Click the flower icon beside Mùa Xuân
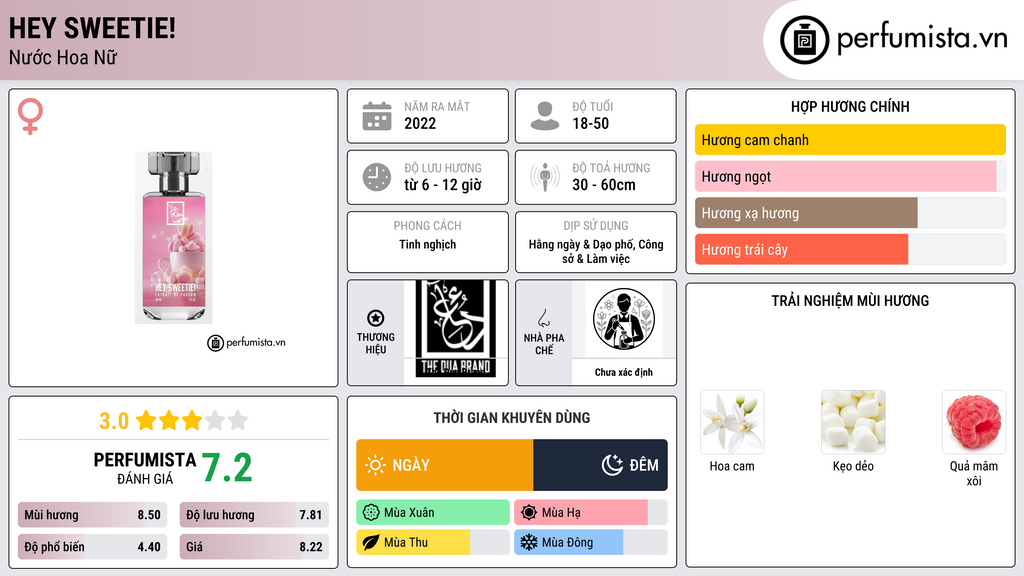Image resolution: width=1024 pixels, height=576 pixels. (371, 513)
